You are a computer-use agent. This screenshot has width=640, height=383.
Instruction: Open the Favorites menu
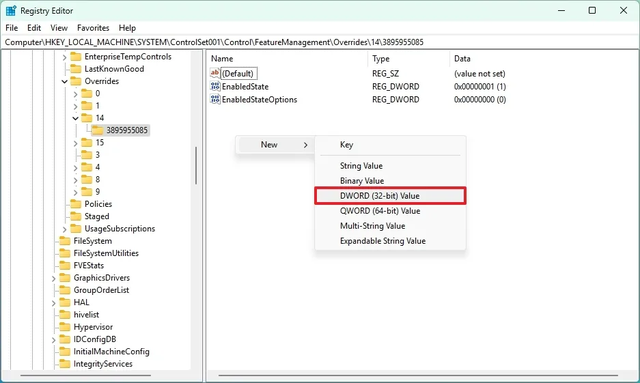[x=93, y=28]
